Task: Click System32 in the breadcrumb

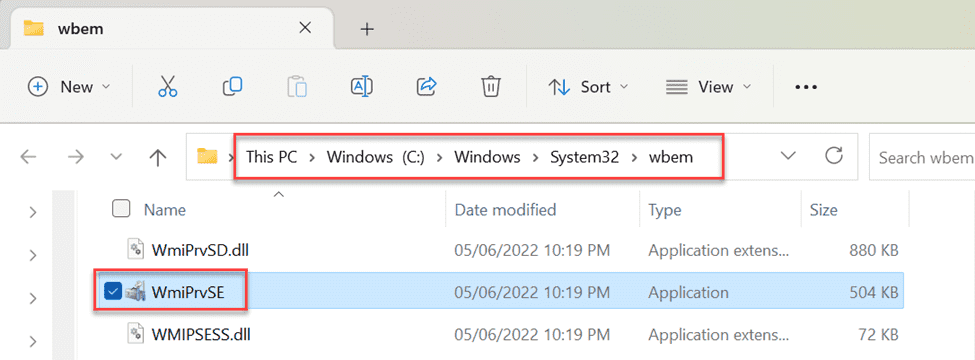Action: 584,157
